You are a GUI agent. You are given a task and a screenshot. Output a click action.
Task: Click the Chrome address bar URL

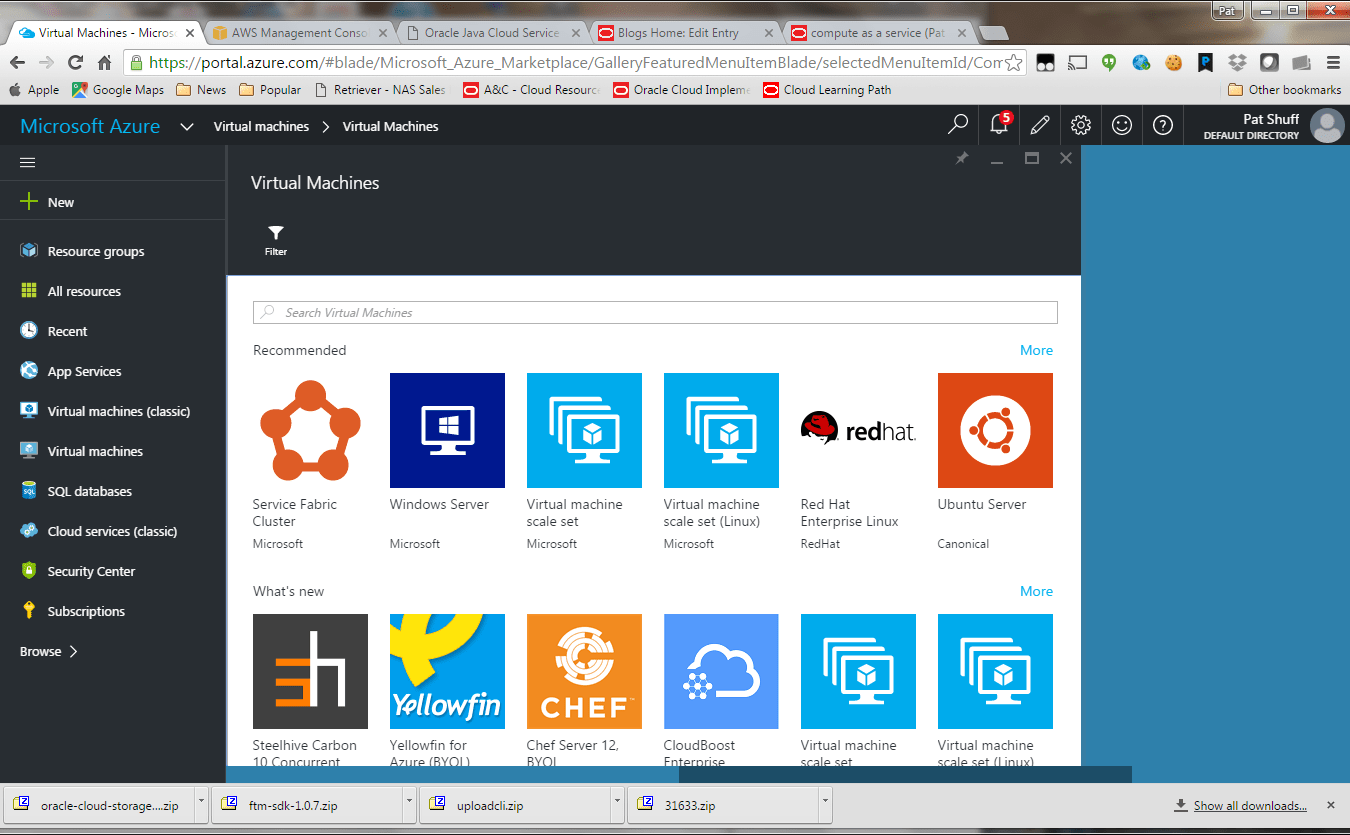pyautogui.click(x=575, y=63)
